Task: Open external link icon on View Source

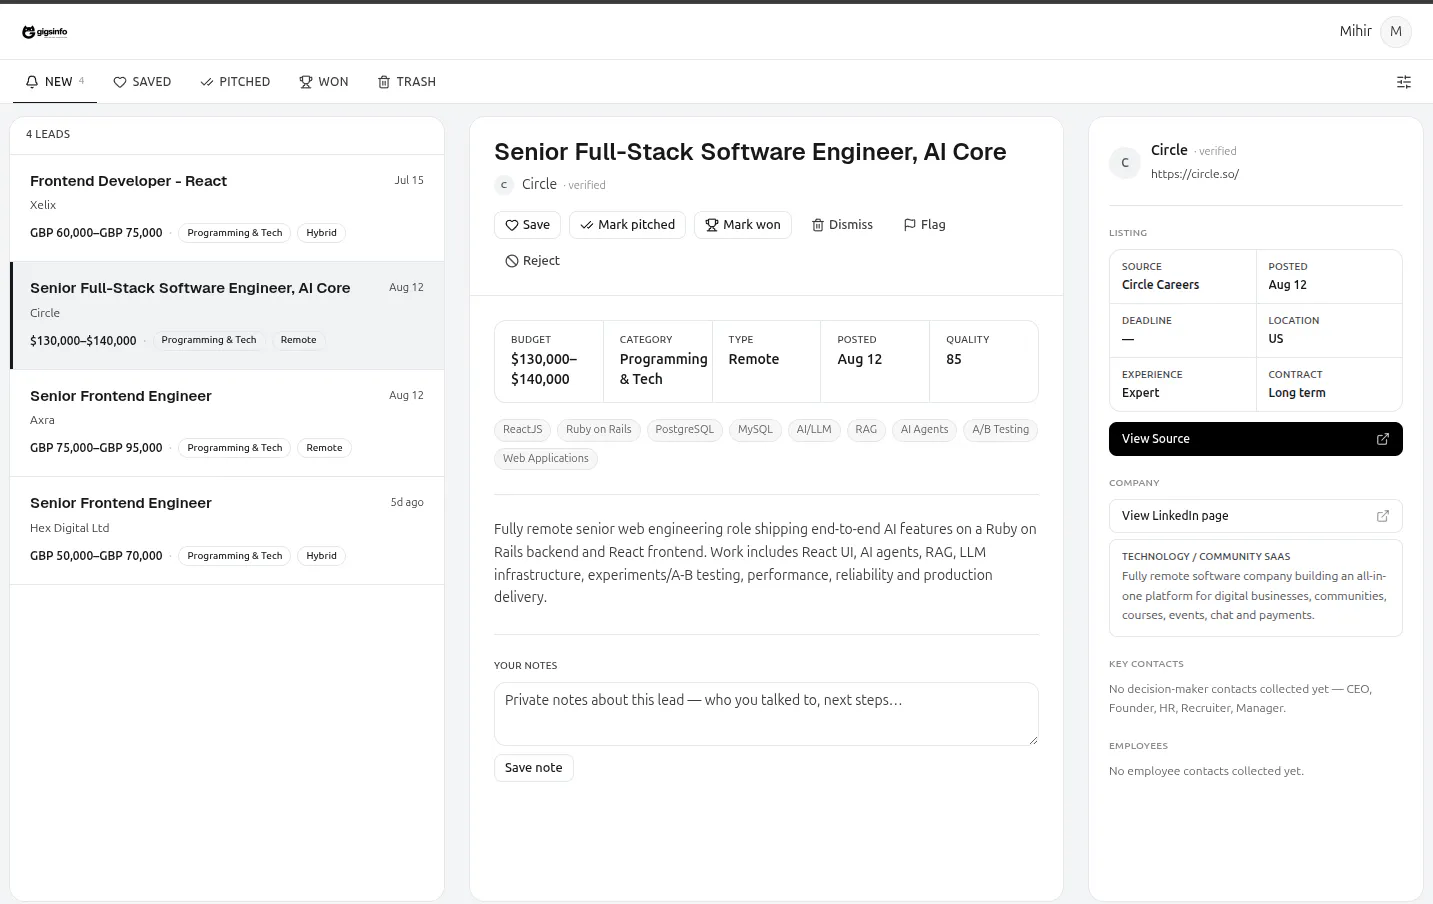Action: 1383,439
